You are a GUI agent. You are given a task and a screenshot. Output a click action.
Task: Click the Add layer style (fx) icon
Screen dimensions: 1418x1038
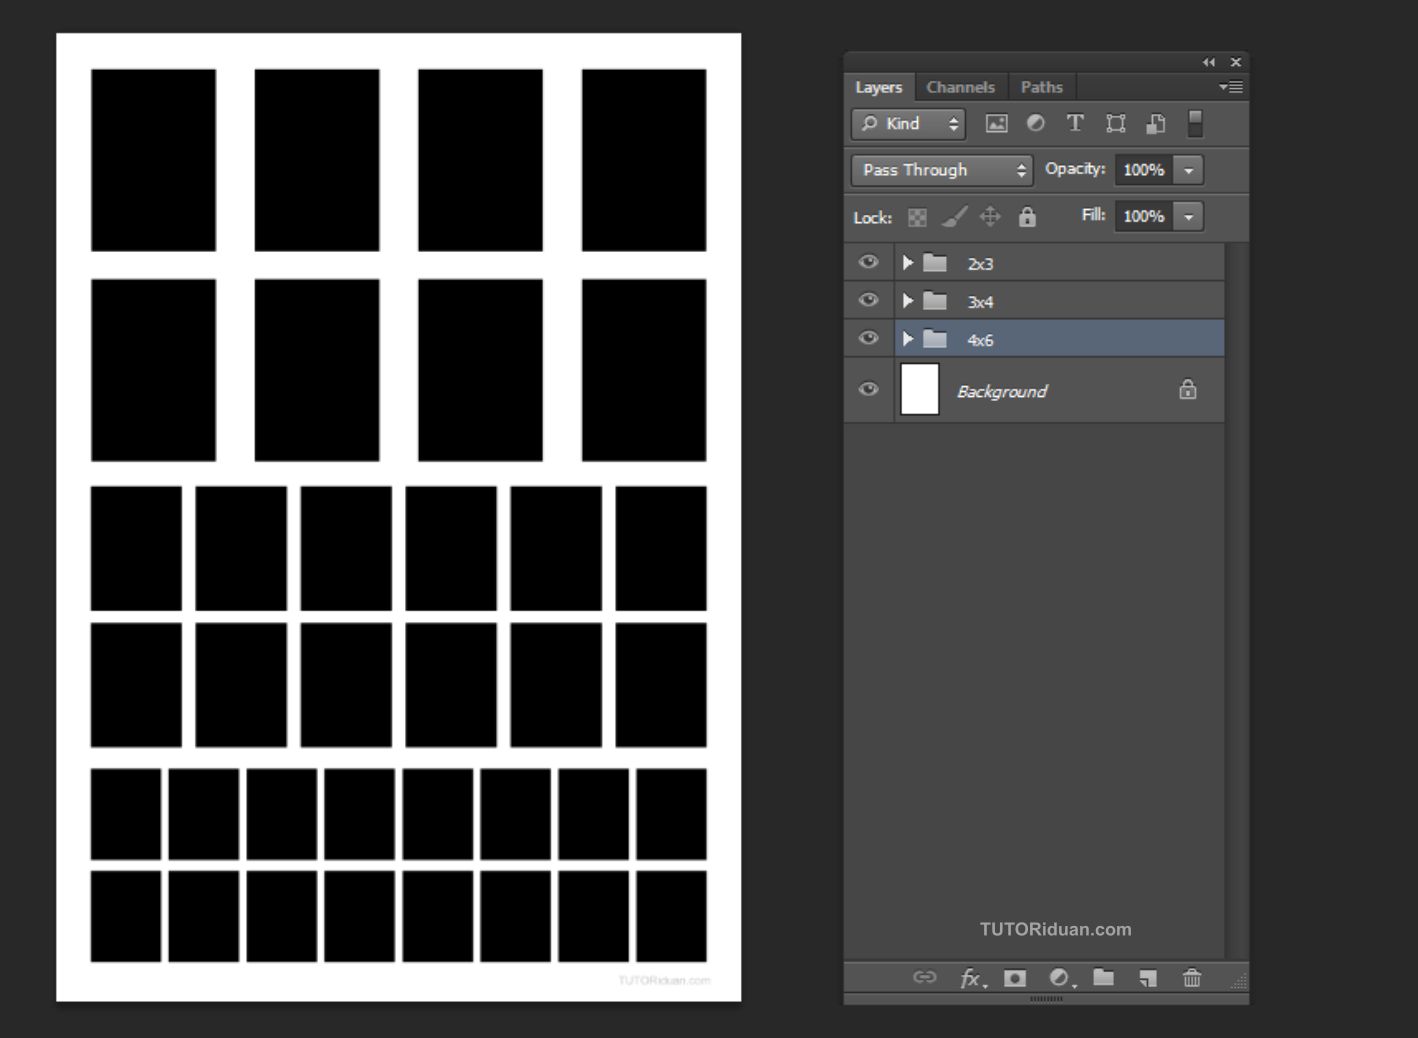(x=971, y=978)
